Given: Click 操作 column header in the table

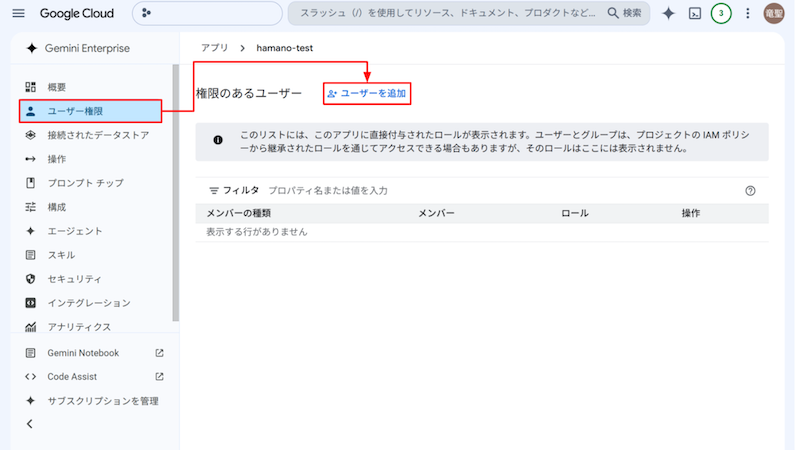Looking at the screenshot, I should click(691, 213).
